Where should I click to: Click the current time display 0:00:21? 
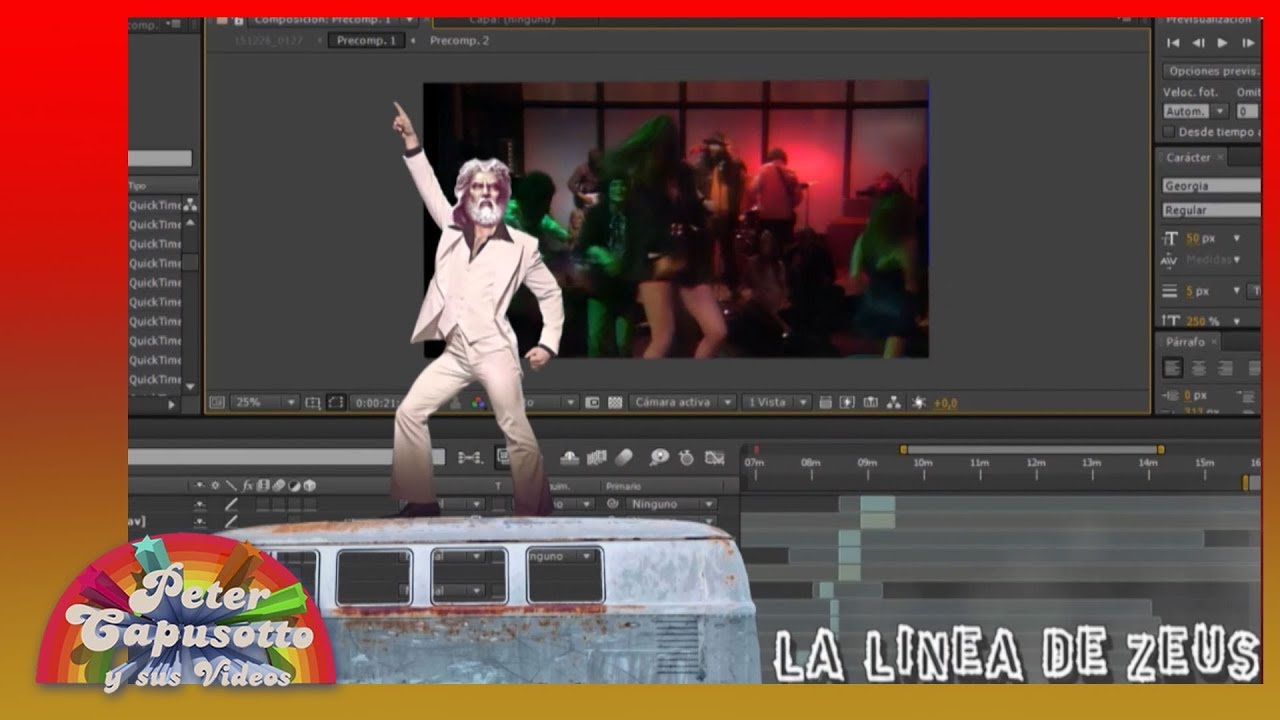[376, 402]
